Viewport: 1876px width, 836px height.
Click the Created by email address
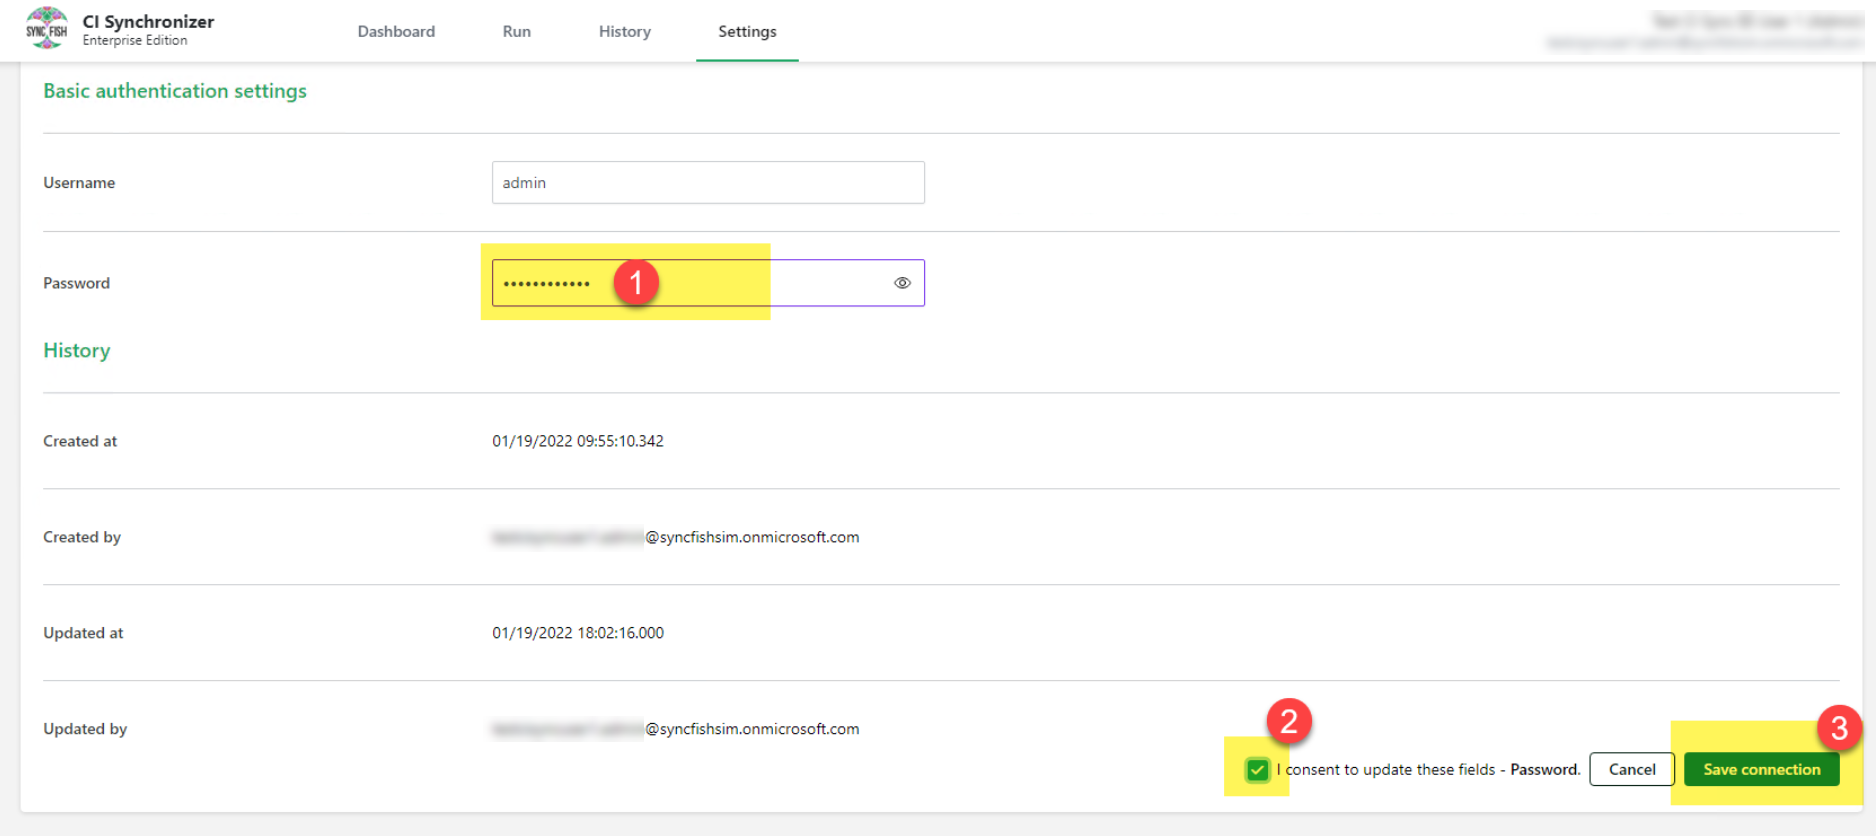coord(676,537)
